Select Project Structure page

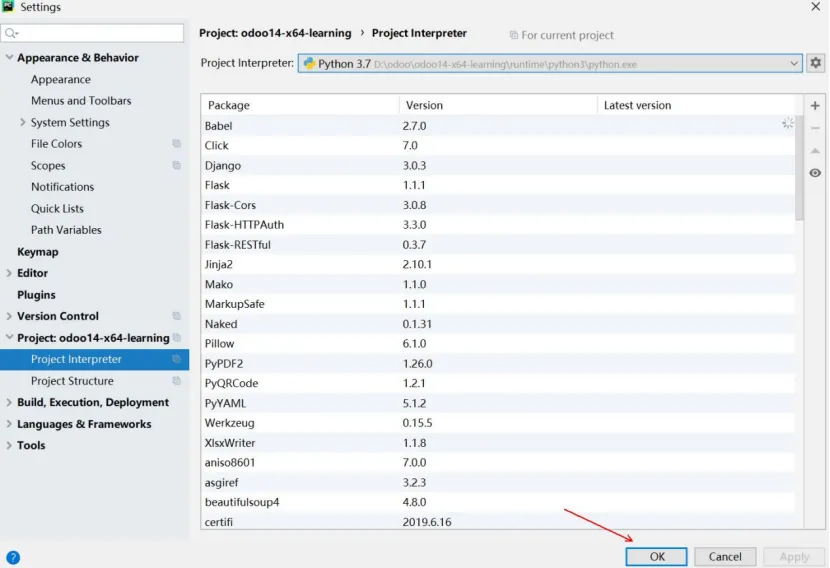click(72, 381)
